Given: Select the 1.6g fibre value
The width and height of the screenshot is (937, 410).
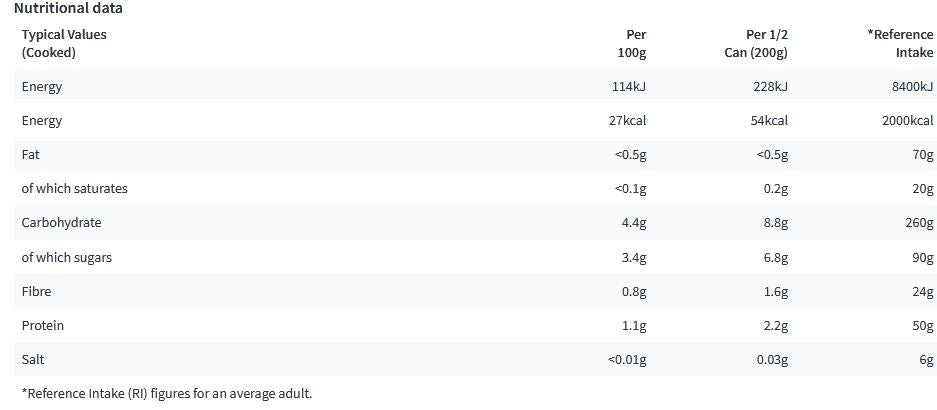Looking at the screenshot, I should 775,291.
